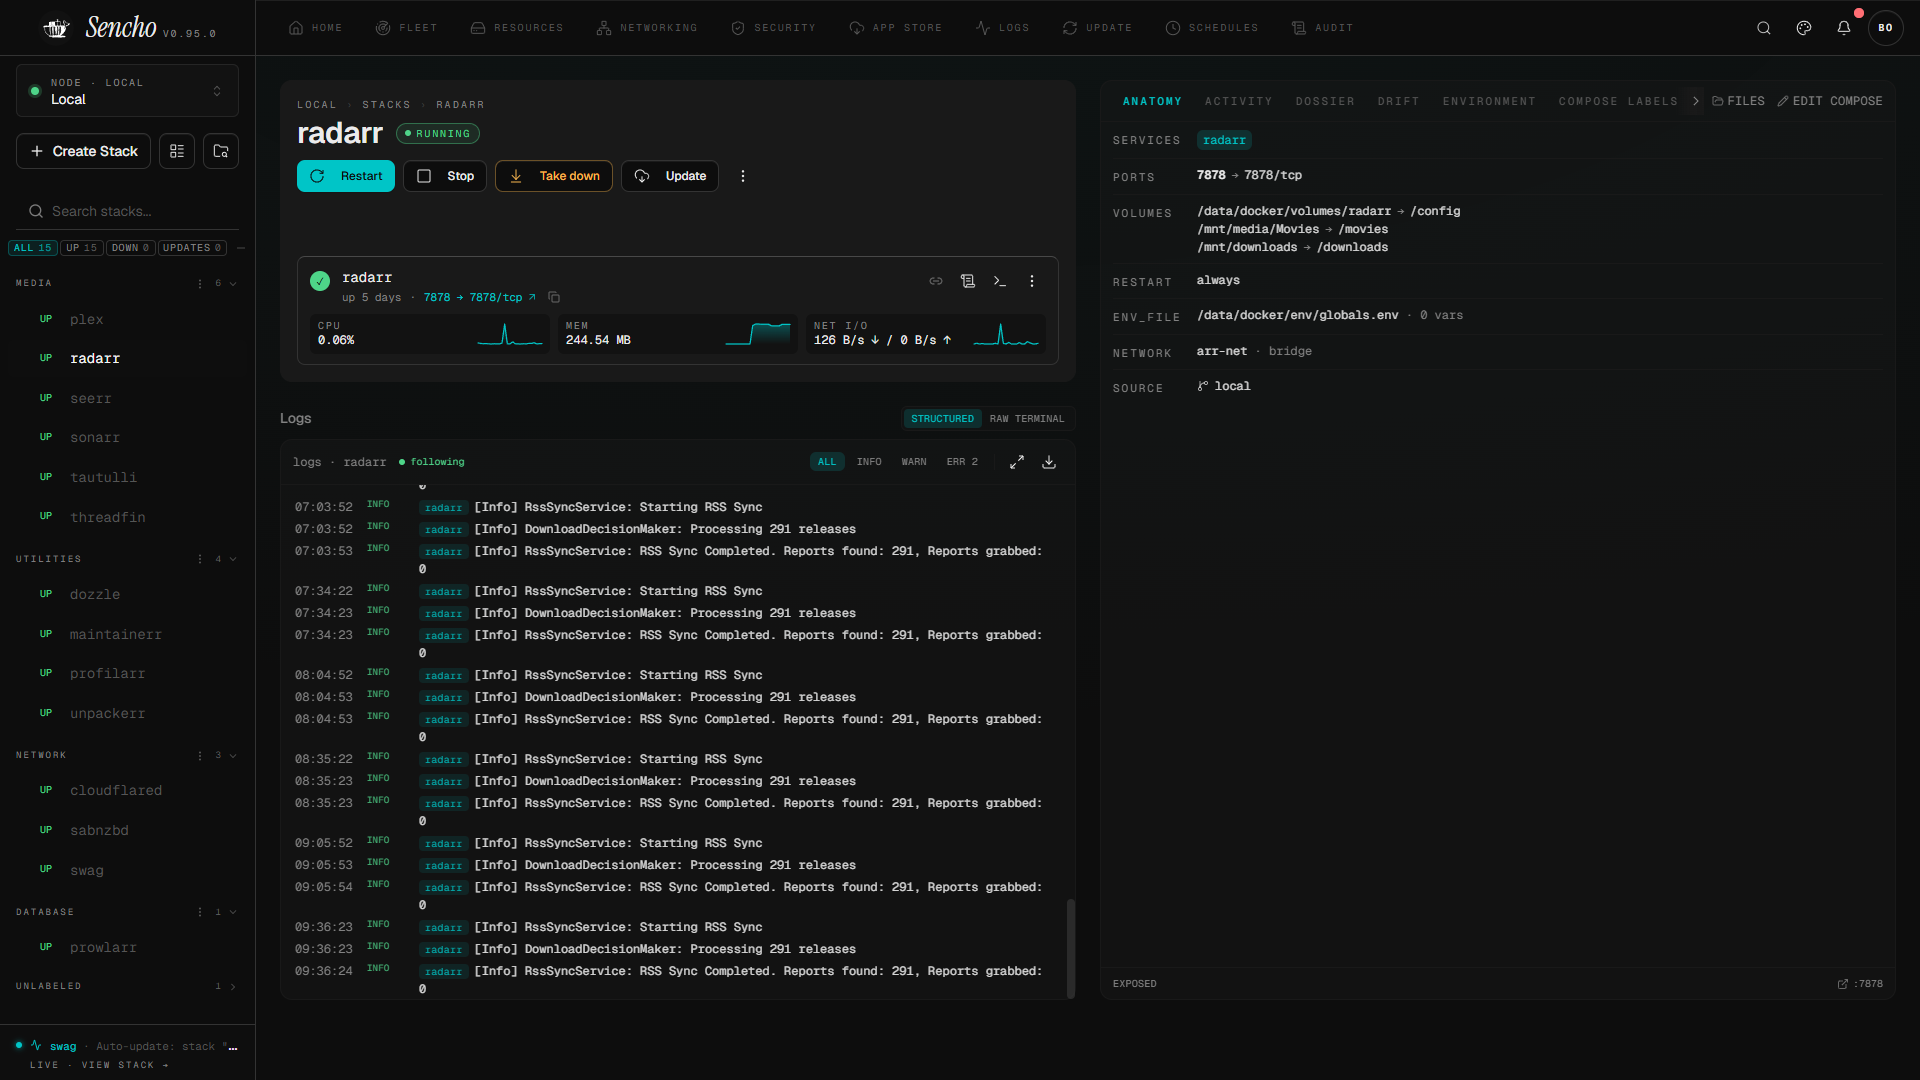Open the stack list view options icon

pos(177,151)
